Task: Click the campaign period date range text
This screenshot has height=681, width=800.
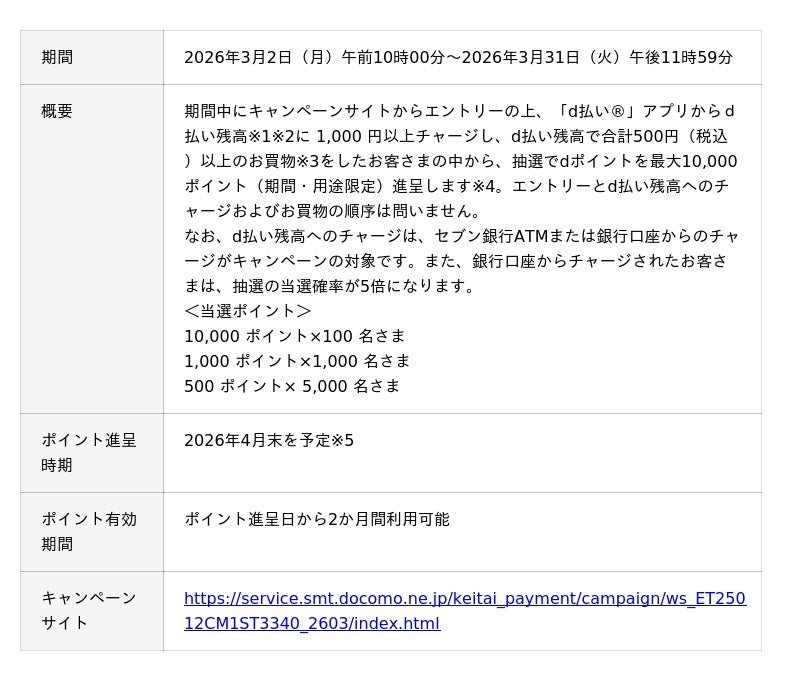Action: tap(458, 58)
